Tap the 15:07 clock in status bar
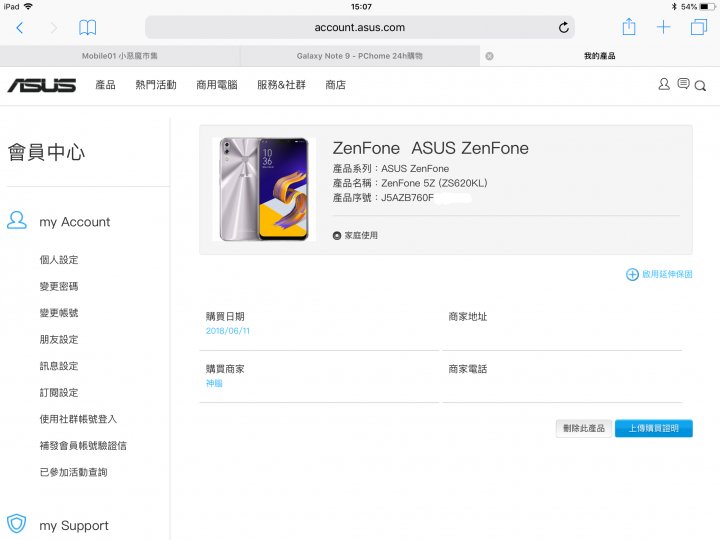Screen dimensions: 720x540 [x=361, y=6]
